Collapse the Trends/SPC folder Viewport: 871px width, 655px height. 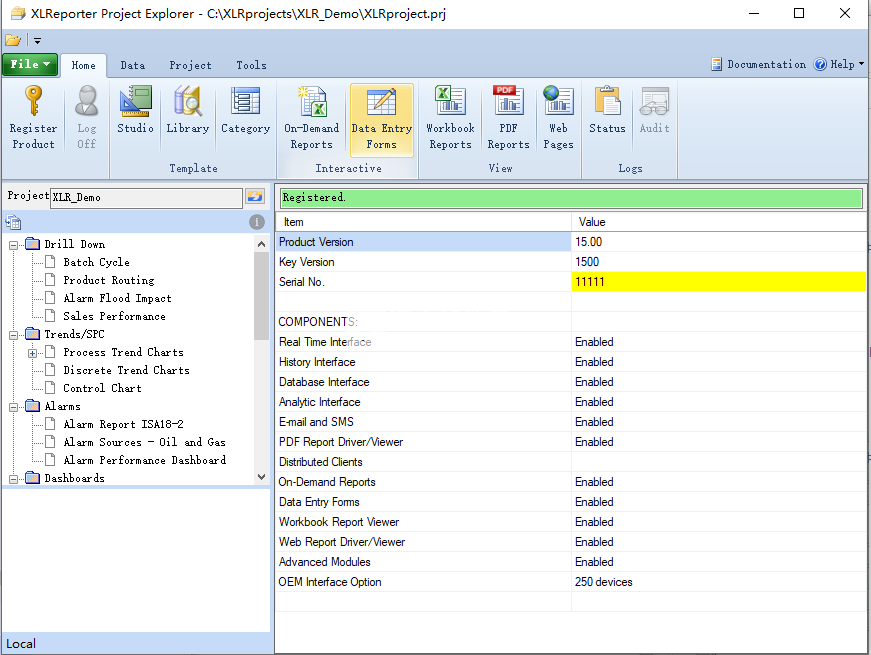[x=13, y=335]
